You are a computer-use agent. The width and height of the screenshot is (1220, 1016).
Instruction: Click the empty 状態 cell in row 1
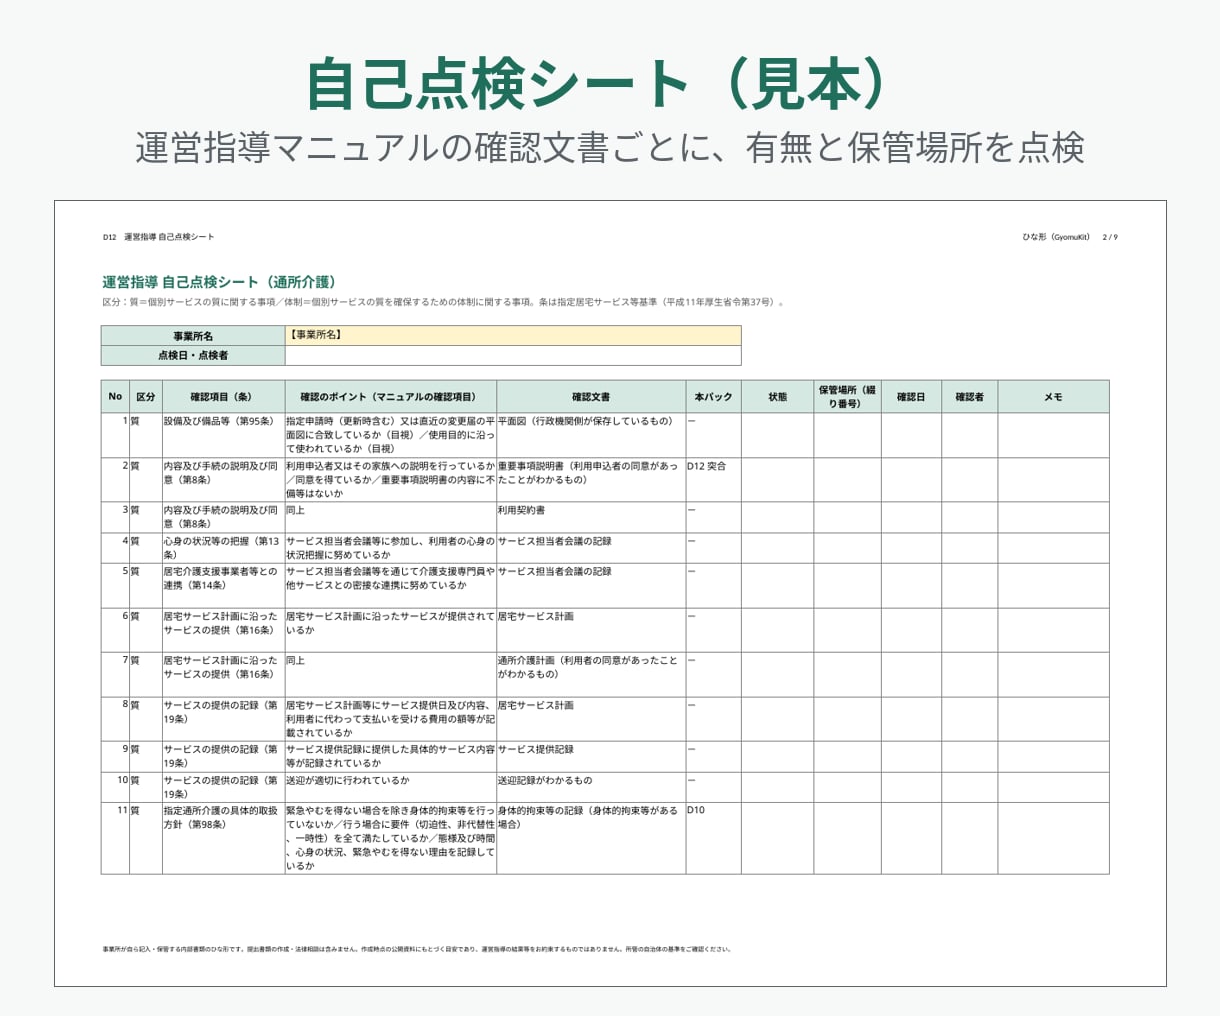pyautogui.click(x=777, y=435)
